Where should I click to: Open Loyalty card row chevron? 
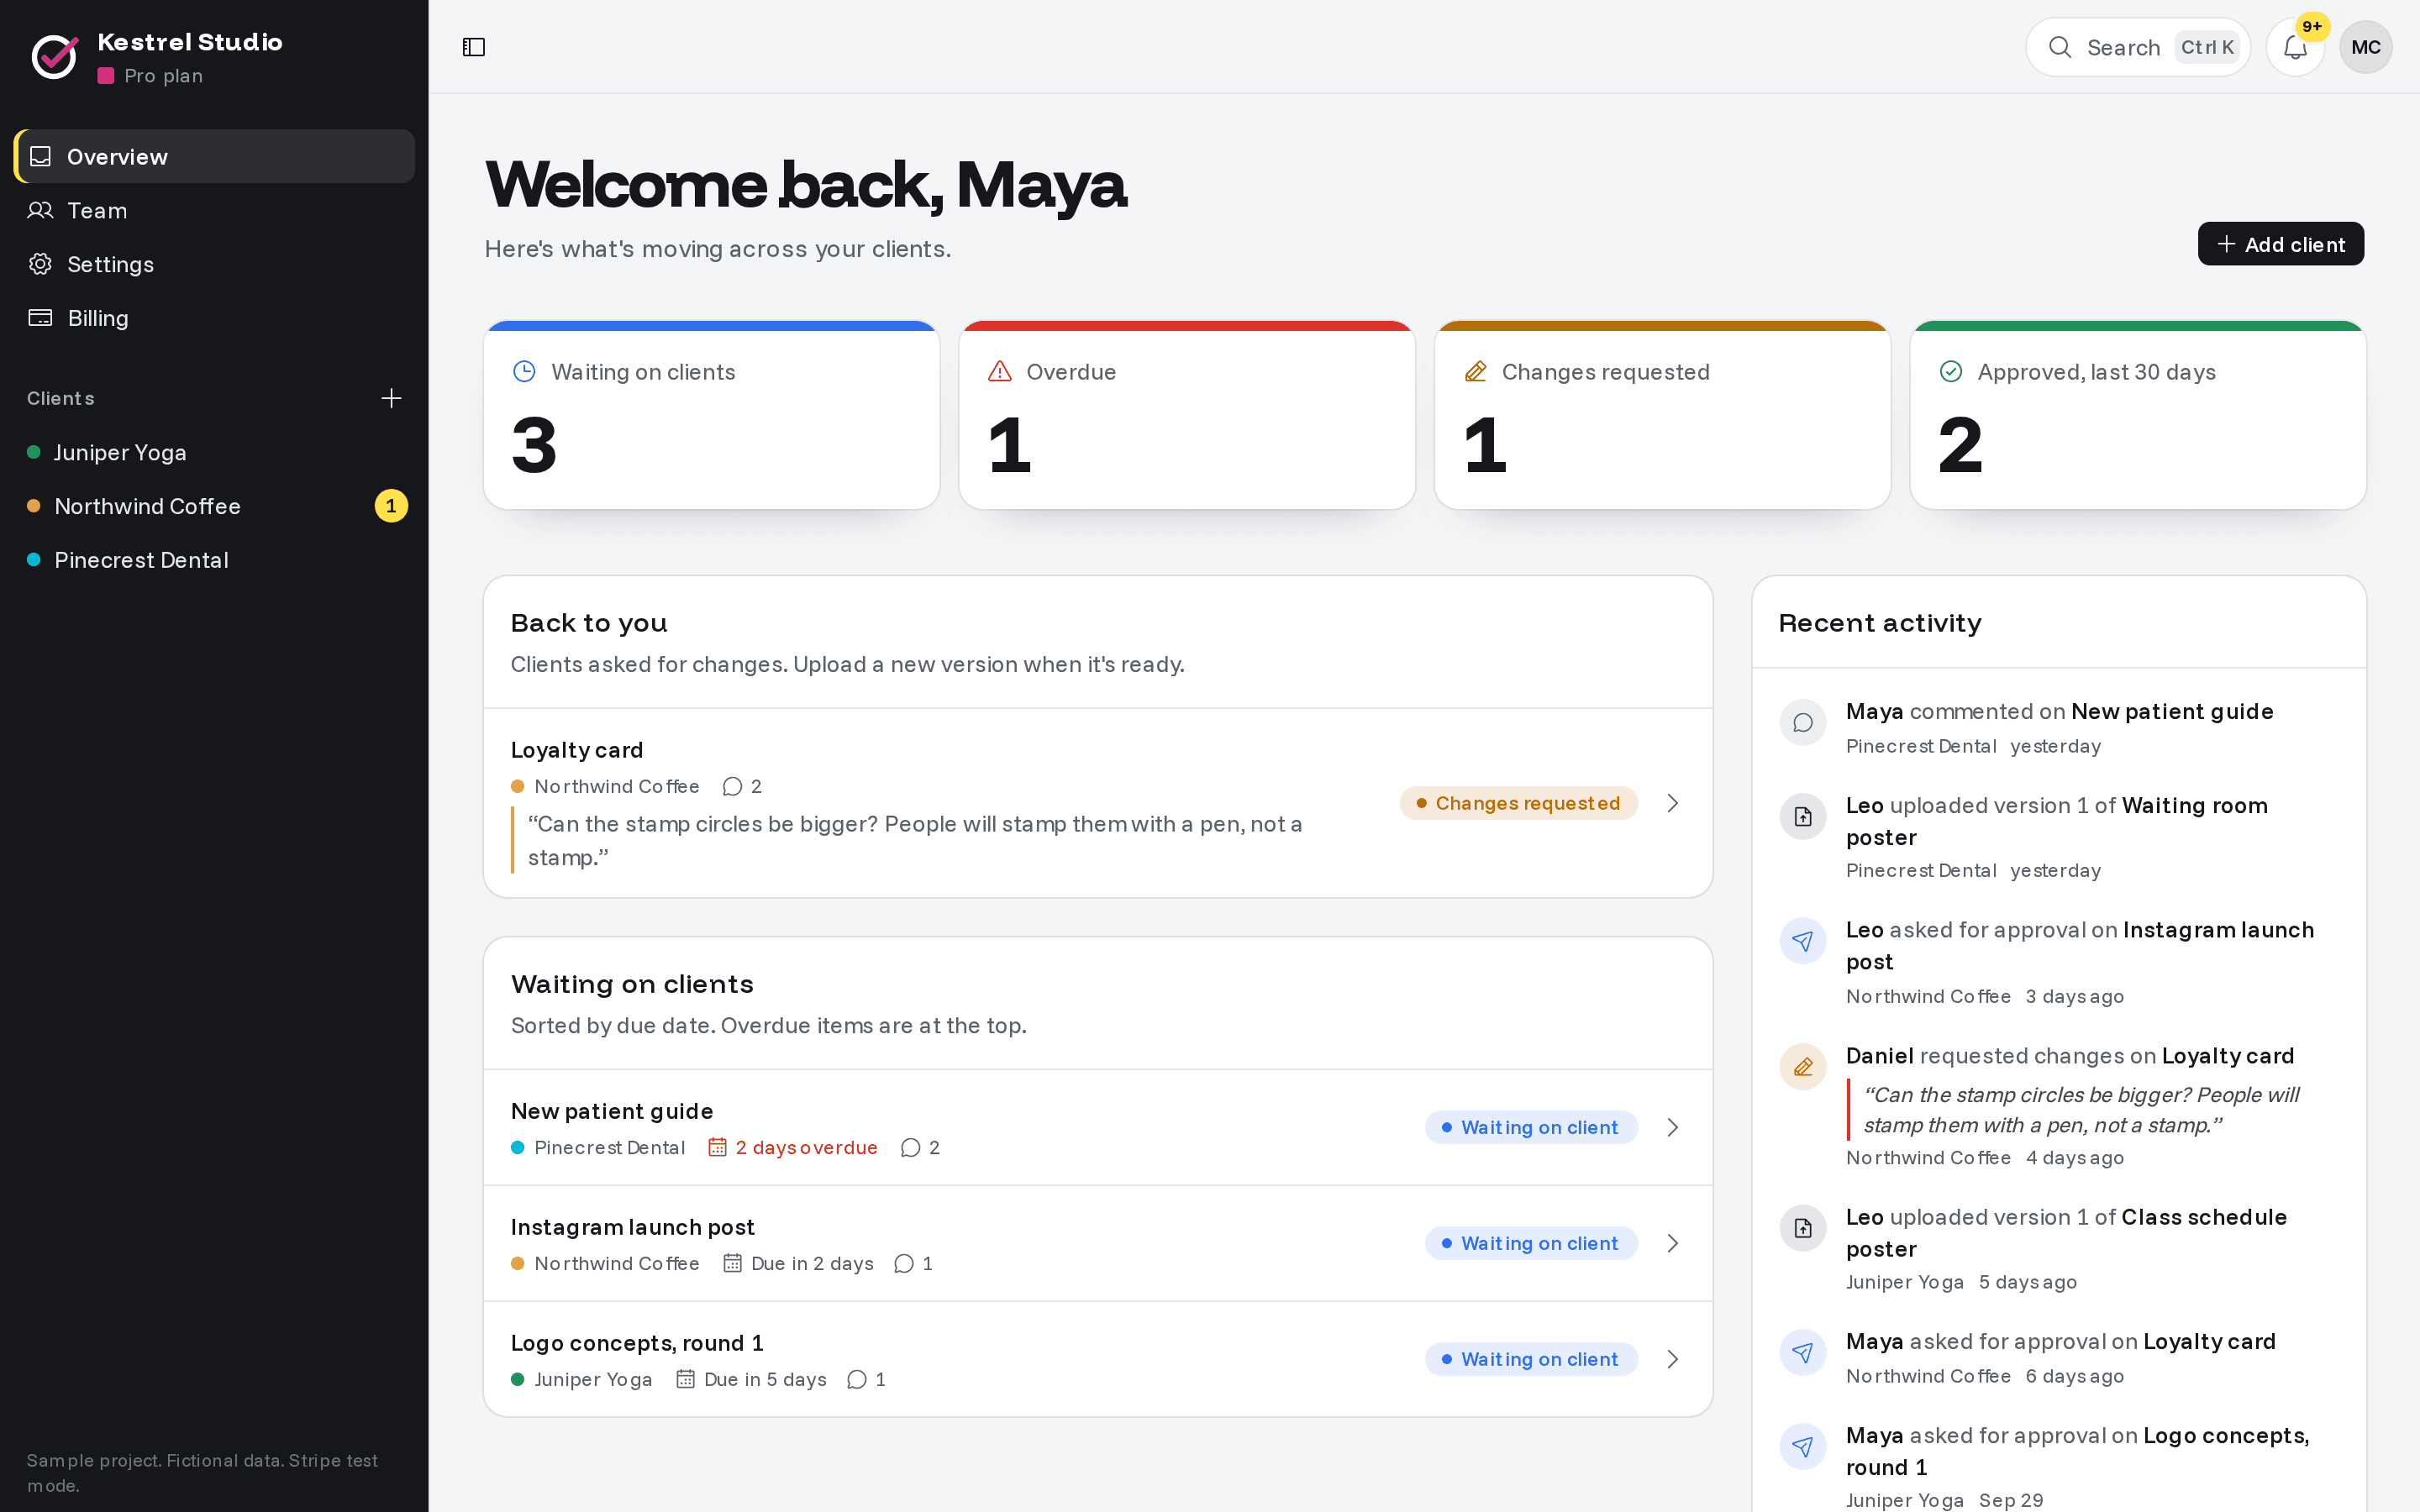1672,803
